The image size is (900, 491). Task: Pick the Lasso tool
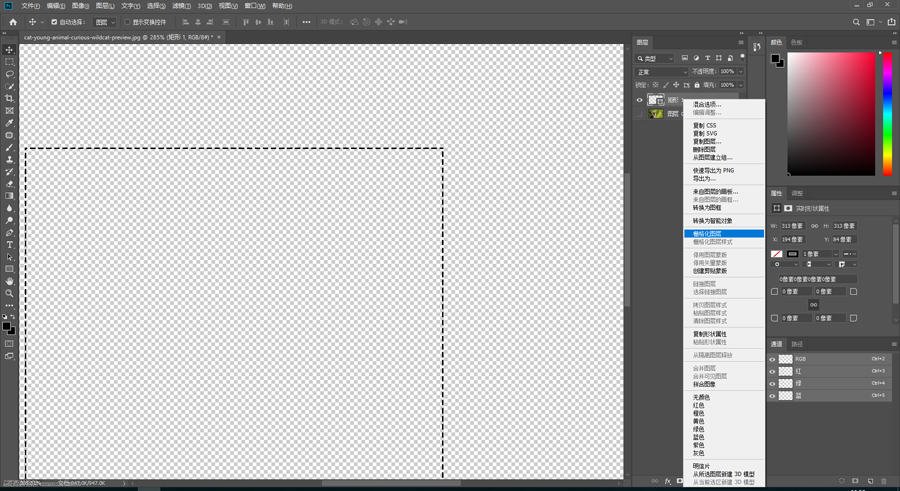point(10,74)
